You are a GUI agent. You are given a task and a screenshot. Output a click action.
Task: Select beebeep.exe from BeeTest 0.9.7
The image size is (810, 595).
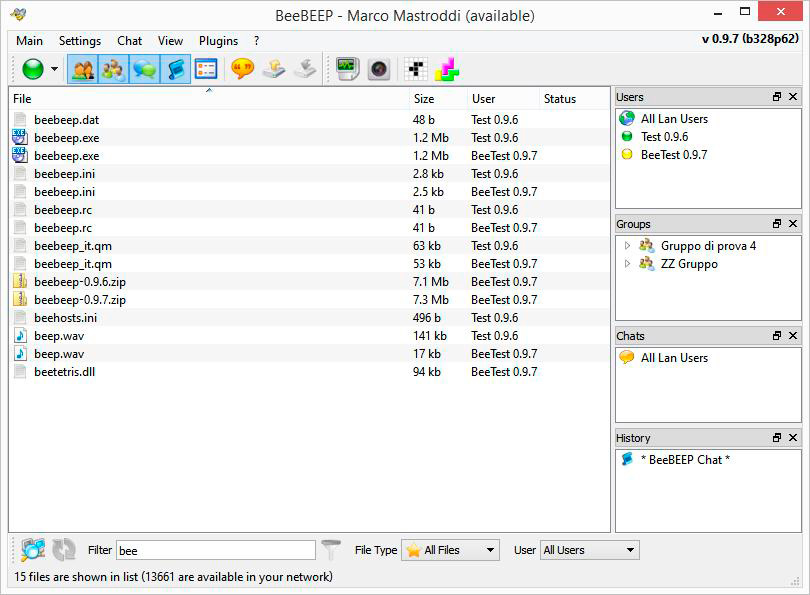tap(309, 156)
